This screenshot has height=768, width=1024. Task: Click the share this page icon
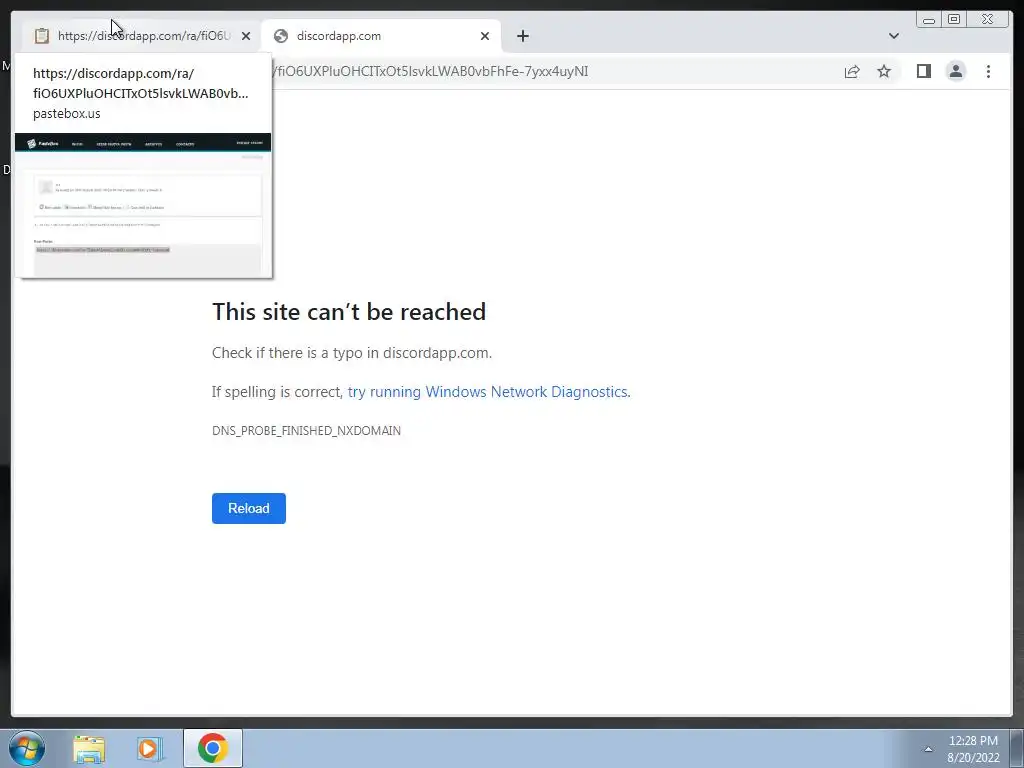pyautogui.click(x=852, y=71)
